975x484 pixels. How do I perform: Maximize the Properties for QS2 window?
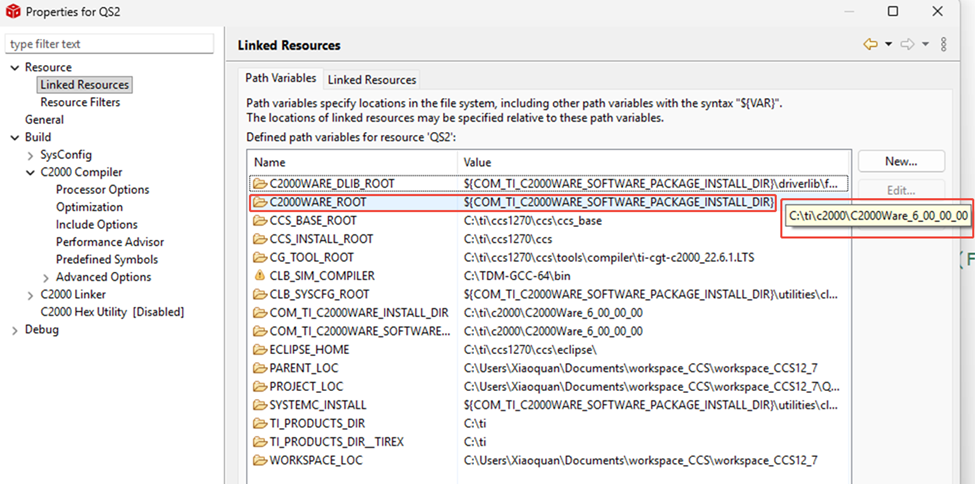[x=893, y=11]
